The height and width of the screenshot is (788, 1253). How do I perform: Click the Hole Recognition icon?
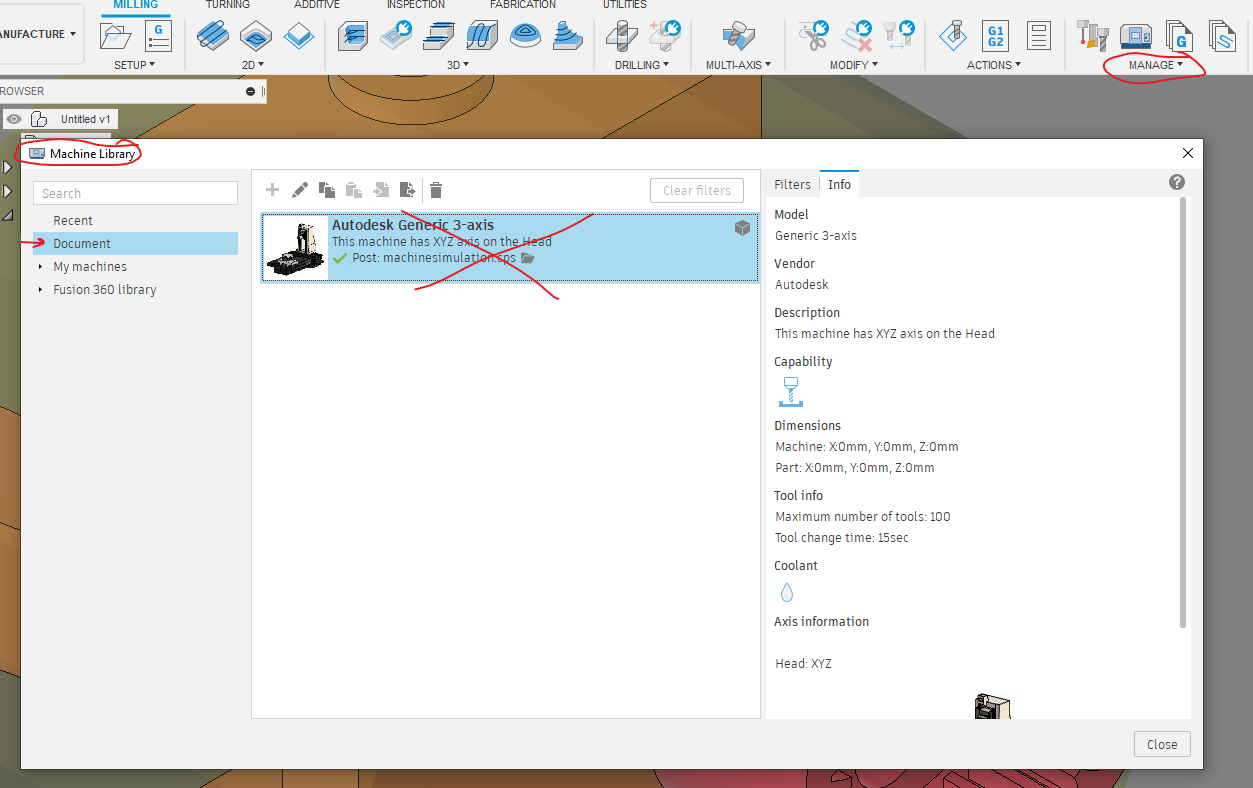[665, 36]
